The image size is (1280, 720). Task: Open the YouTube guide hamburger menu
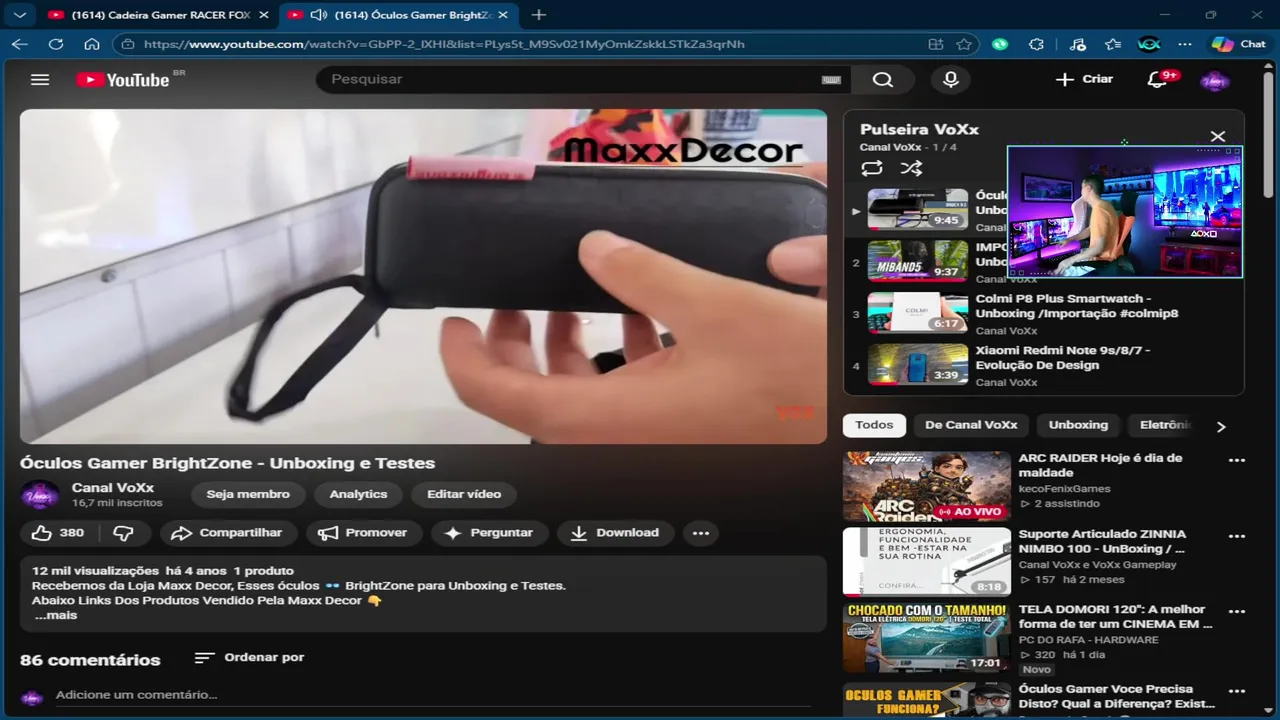coord(40,79)
